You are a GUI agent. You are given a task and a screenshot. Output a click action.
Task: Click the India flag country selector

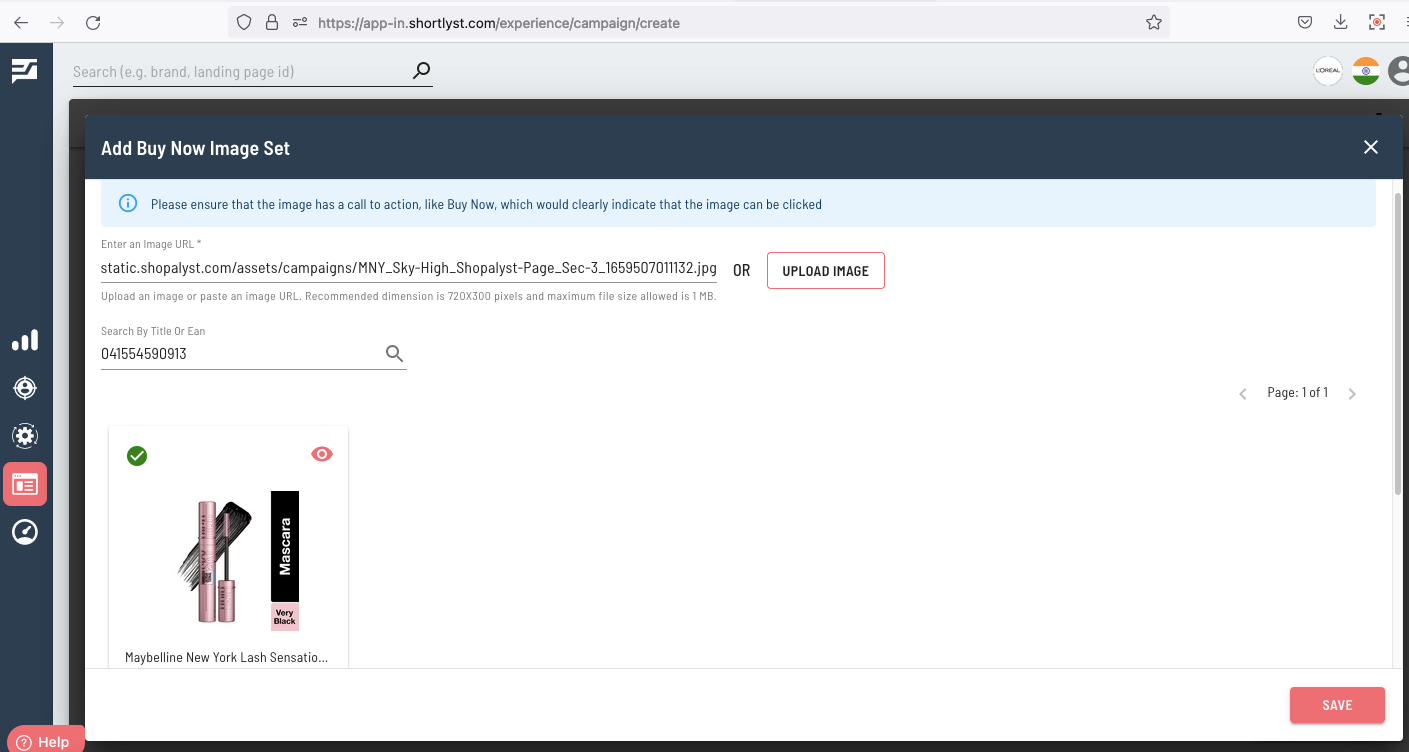pos(1366,71)
